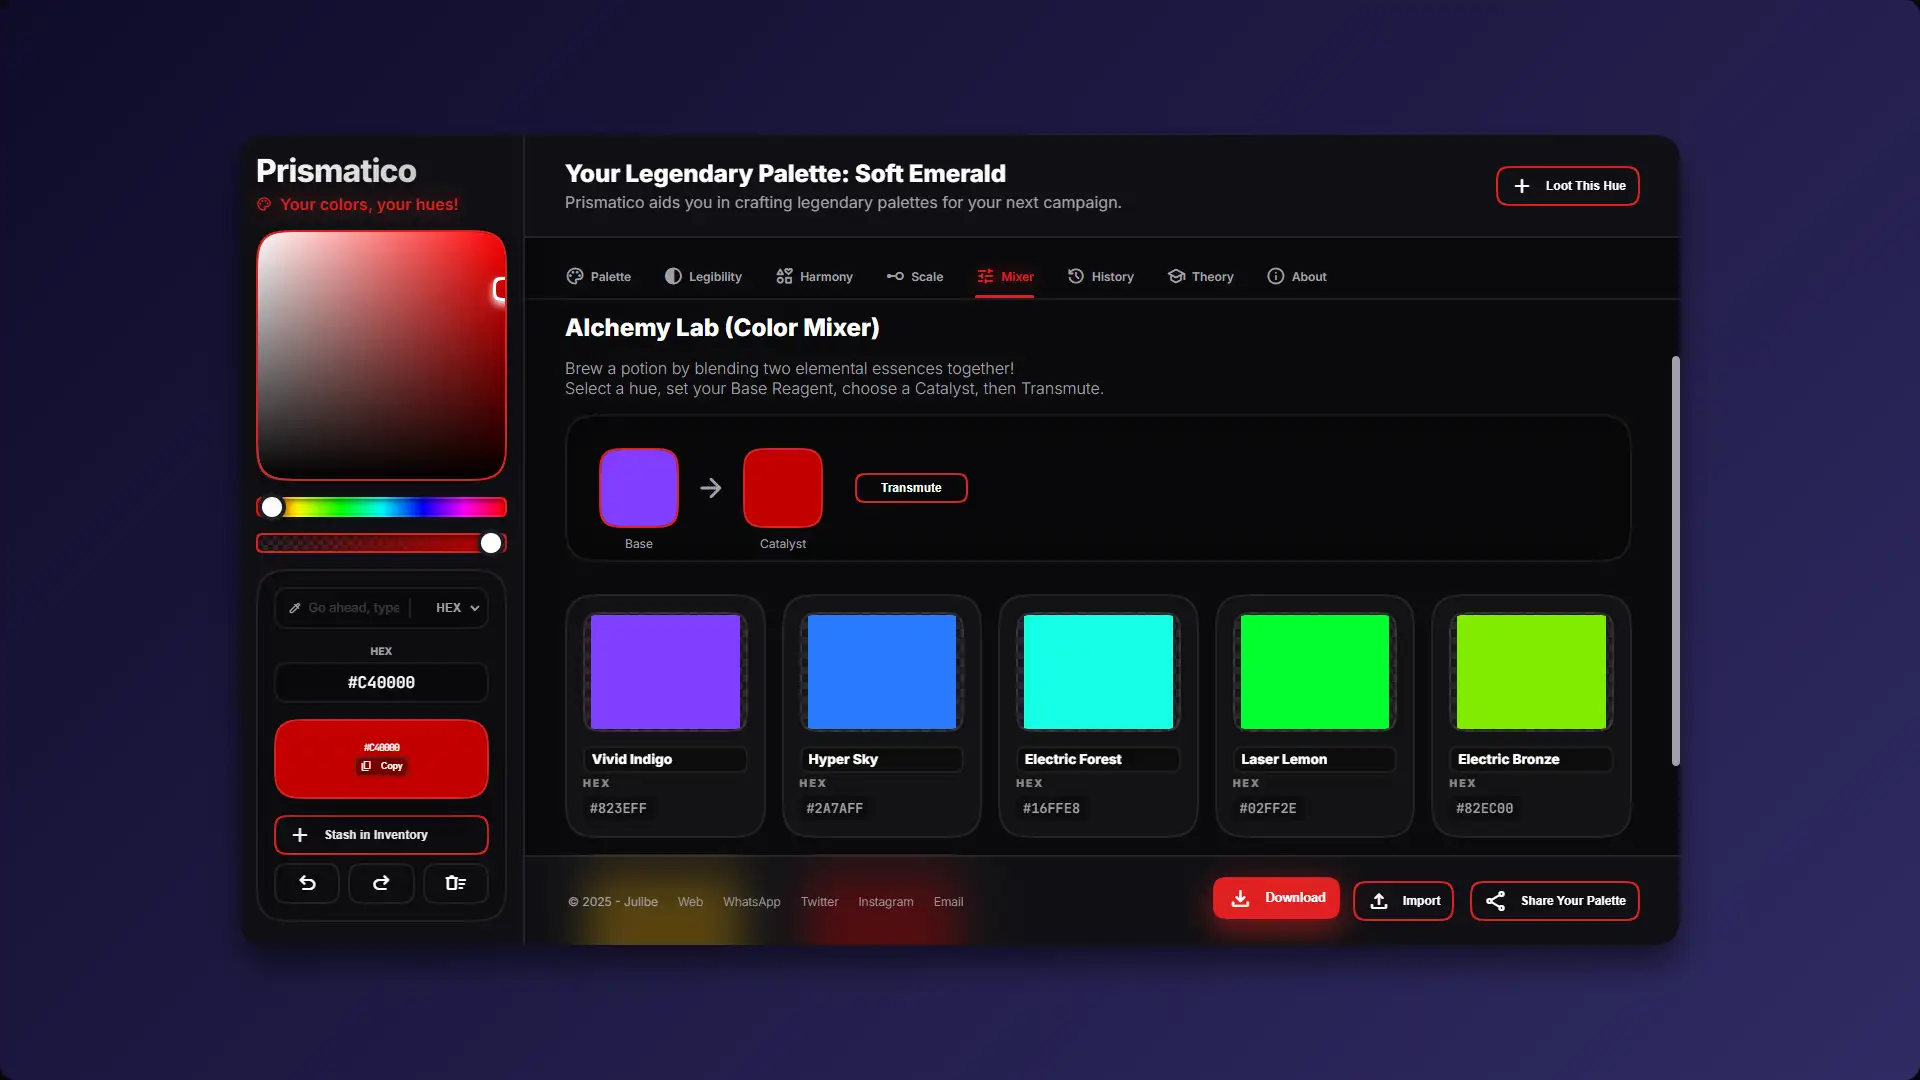The width and height of the screenshot is (1920, 1080).
Task: Click Stash in Inventory button
Action: pyautogui.click(x=381, y=835)
